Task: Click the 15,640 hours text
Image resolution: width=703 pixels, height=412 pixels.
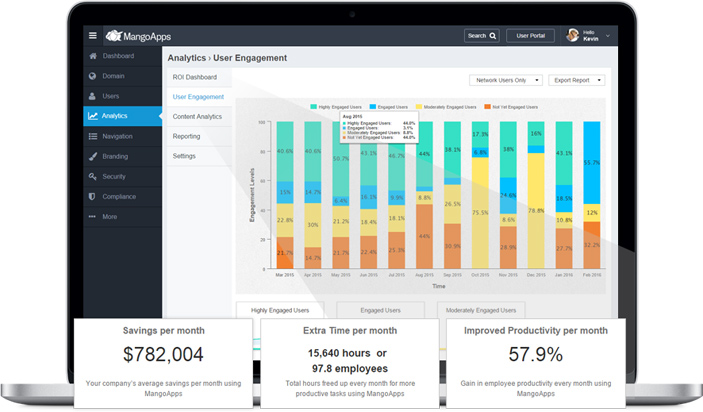Action: pyautogui.click(x=339, y=353)
